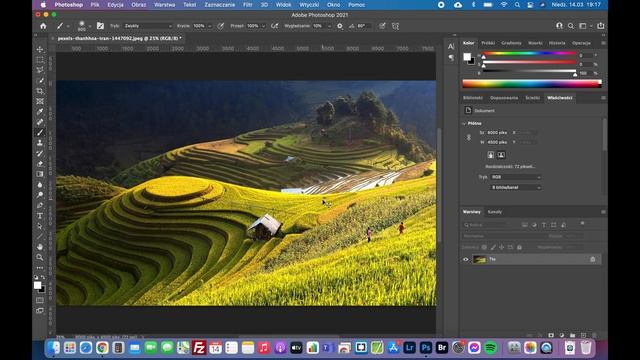The width and height of the screenshot is (640, 360).
Task: Hide the Tło layer with eye icon
Action: [465, 259]
